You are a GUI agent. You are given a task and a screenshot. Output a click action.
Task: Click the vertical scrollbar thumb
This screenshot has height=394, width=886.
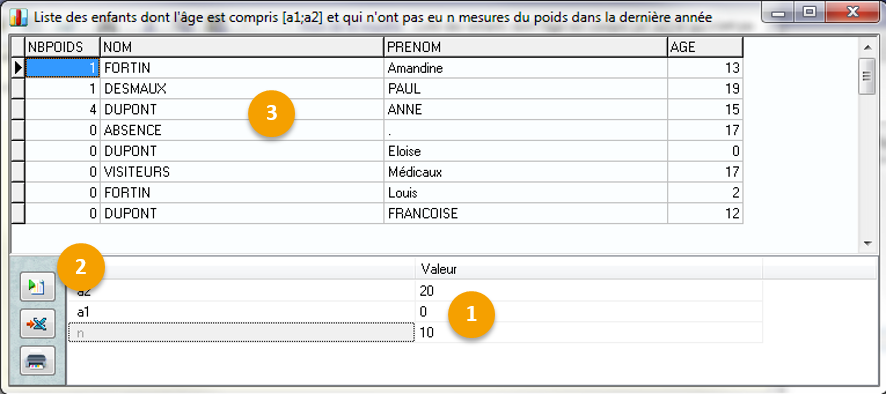(867, 77)
